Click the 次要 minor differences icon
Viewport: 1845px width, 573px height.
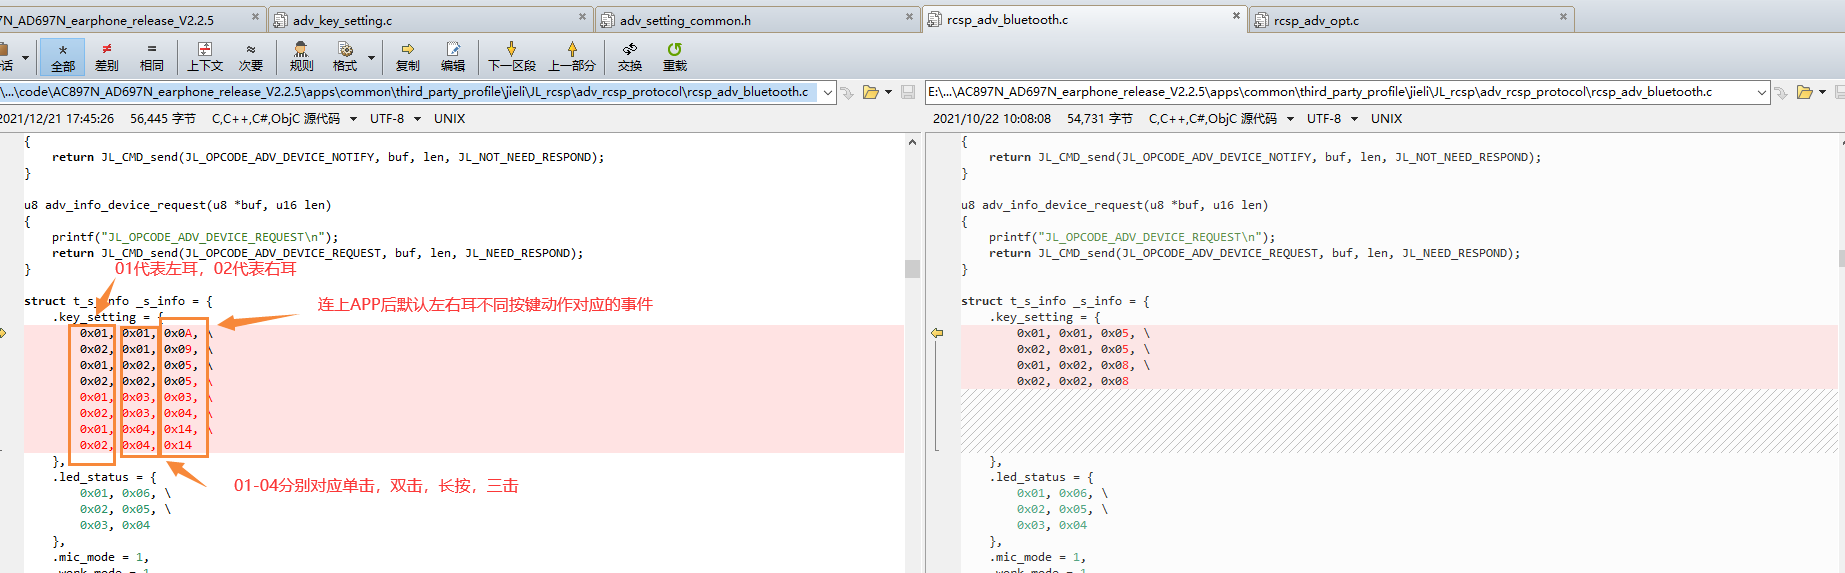250,57
